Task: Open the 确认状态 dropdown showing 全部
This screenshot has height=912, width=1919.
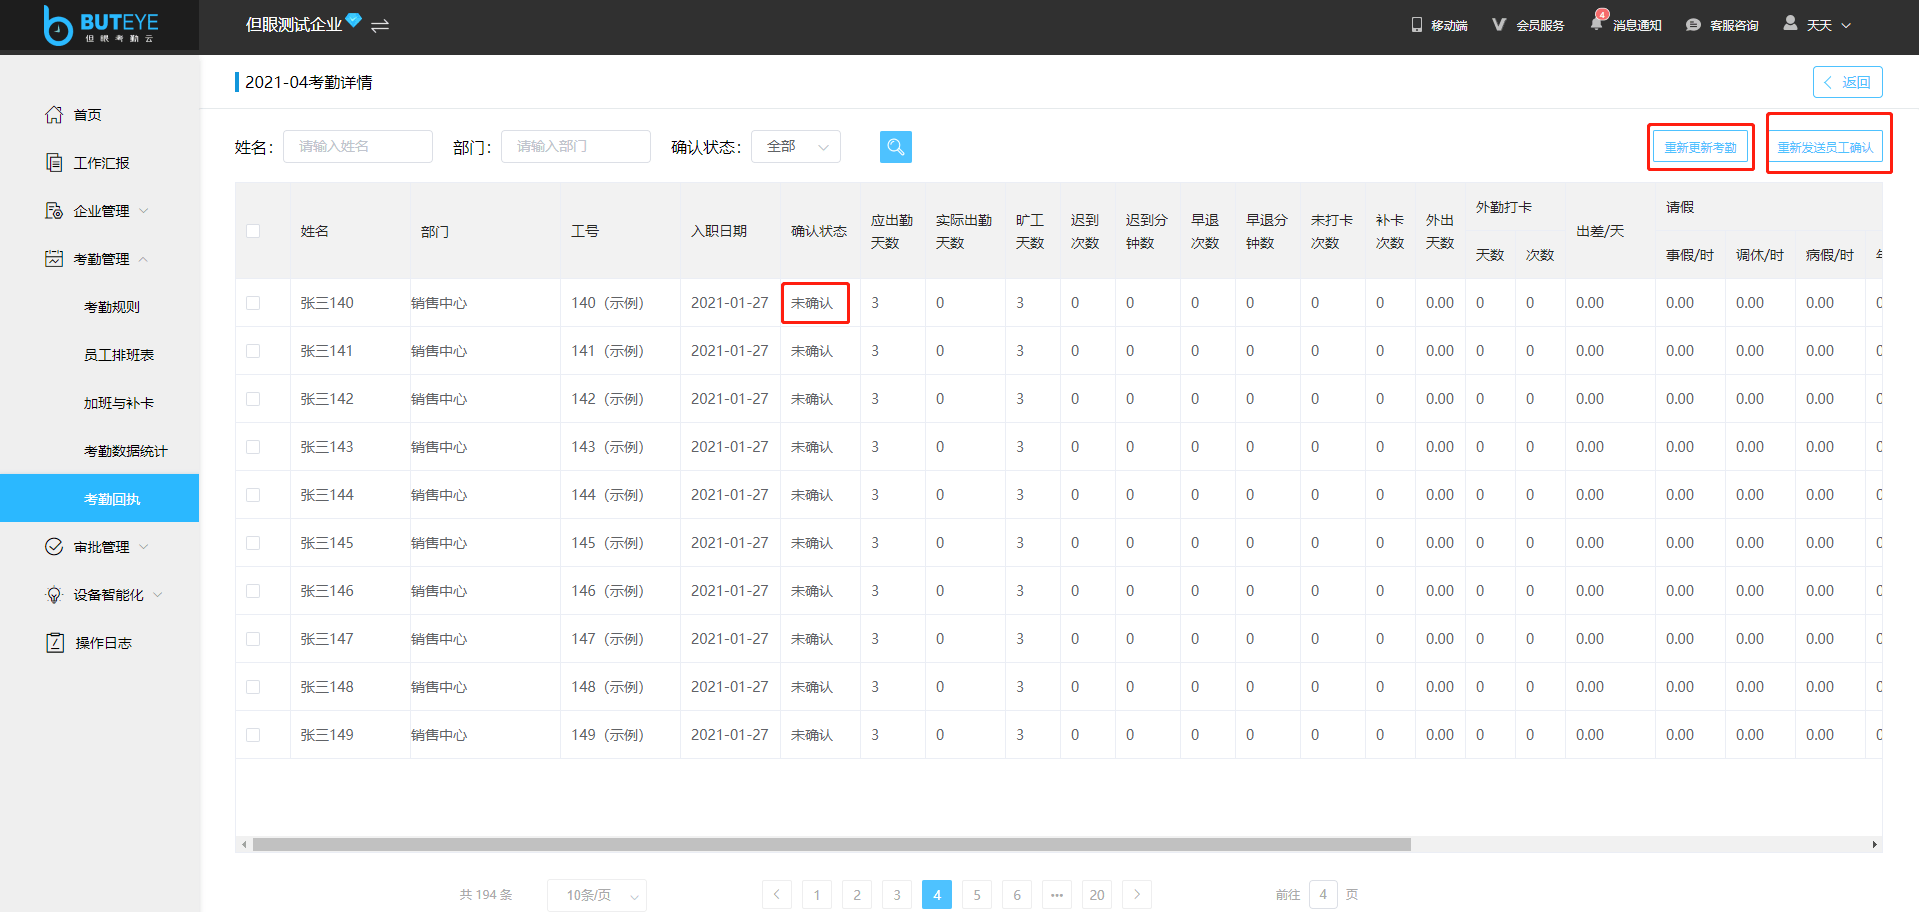Action: click(x=795, y=146)
